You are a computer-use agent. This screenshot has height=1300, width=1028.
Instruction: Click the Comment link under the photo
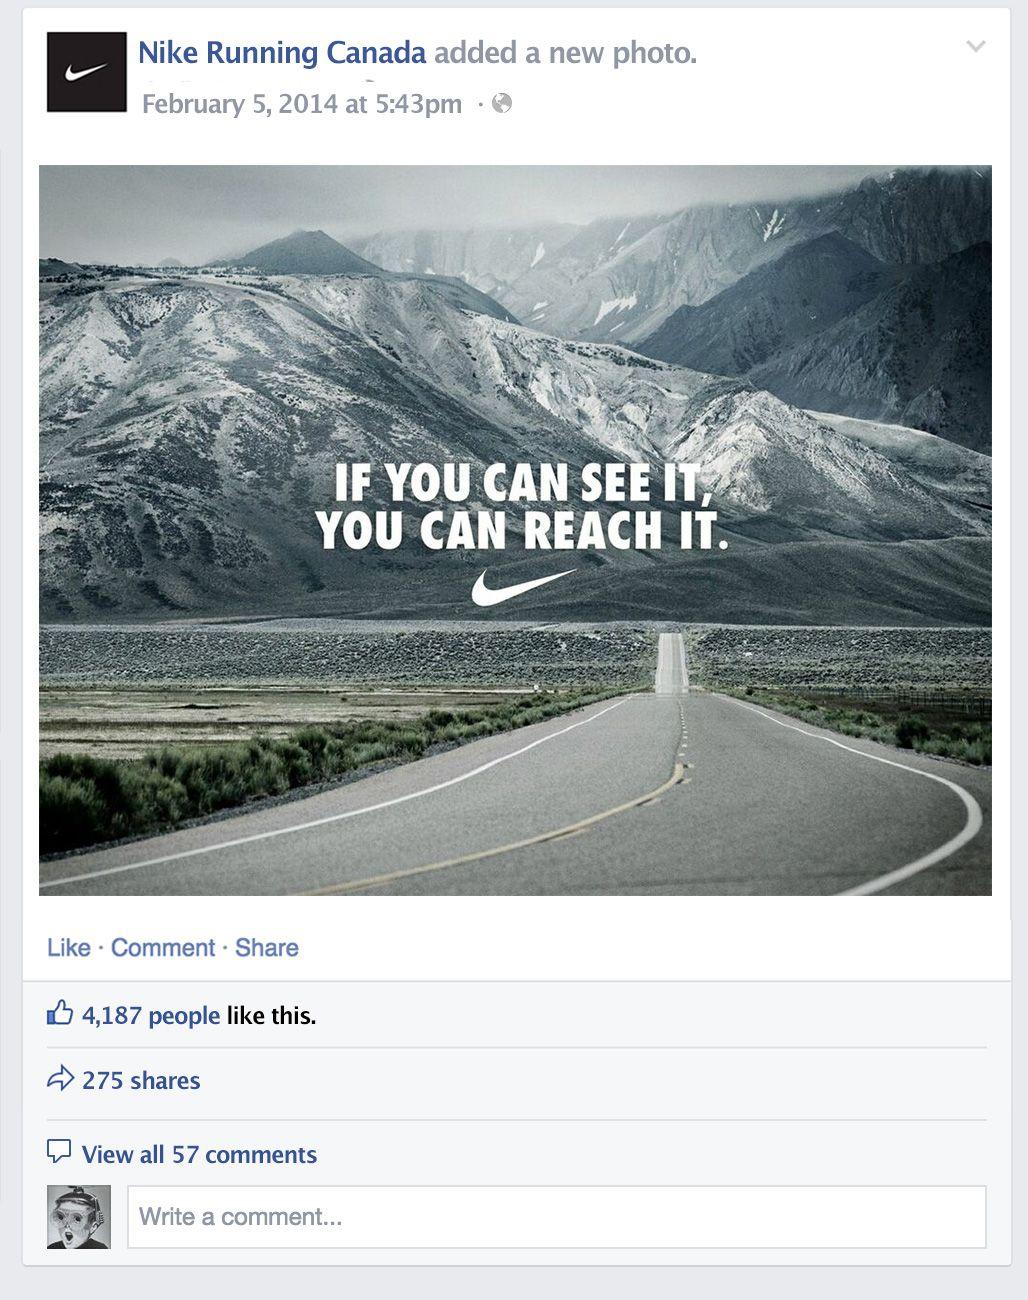click(x=163, y=947)
